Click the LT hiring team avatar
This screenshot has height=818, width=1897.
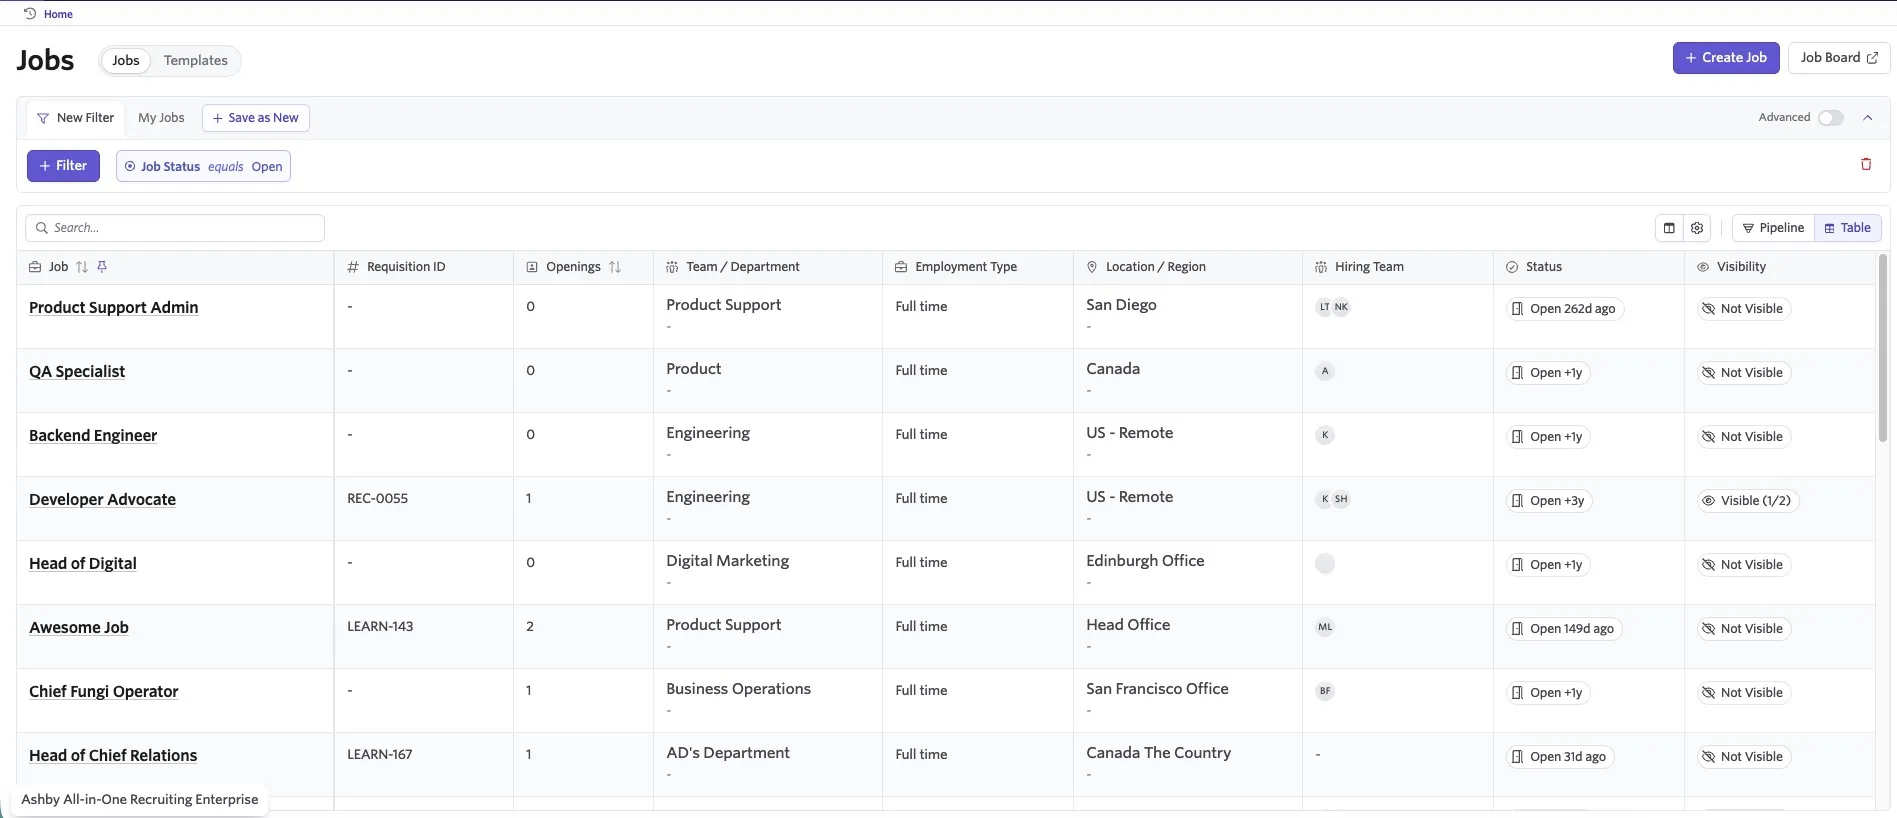coord(1325,307)
